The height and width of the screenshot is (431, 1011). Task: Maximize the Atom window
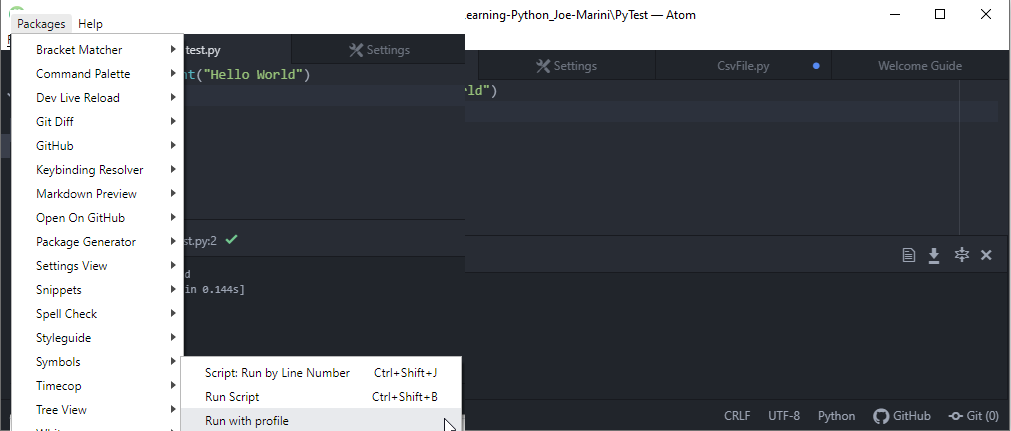940,14
